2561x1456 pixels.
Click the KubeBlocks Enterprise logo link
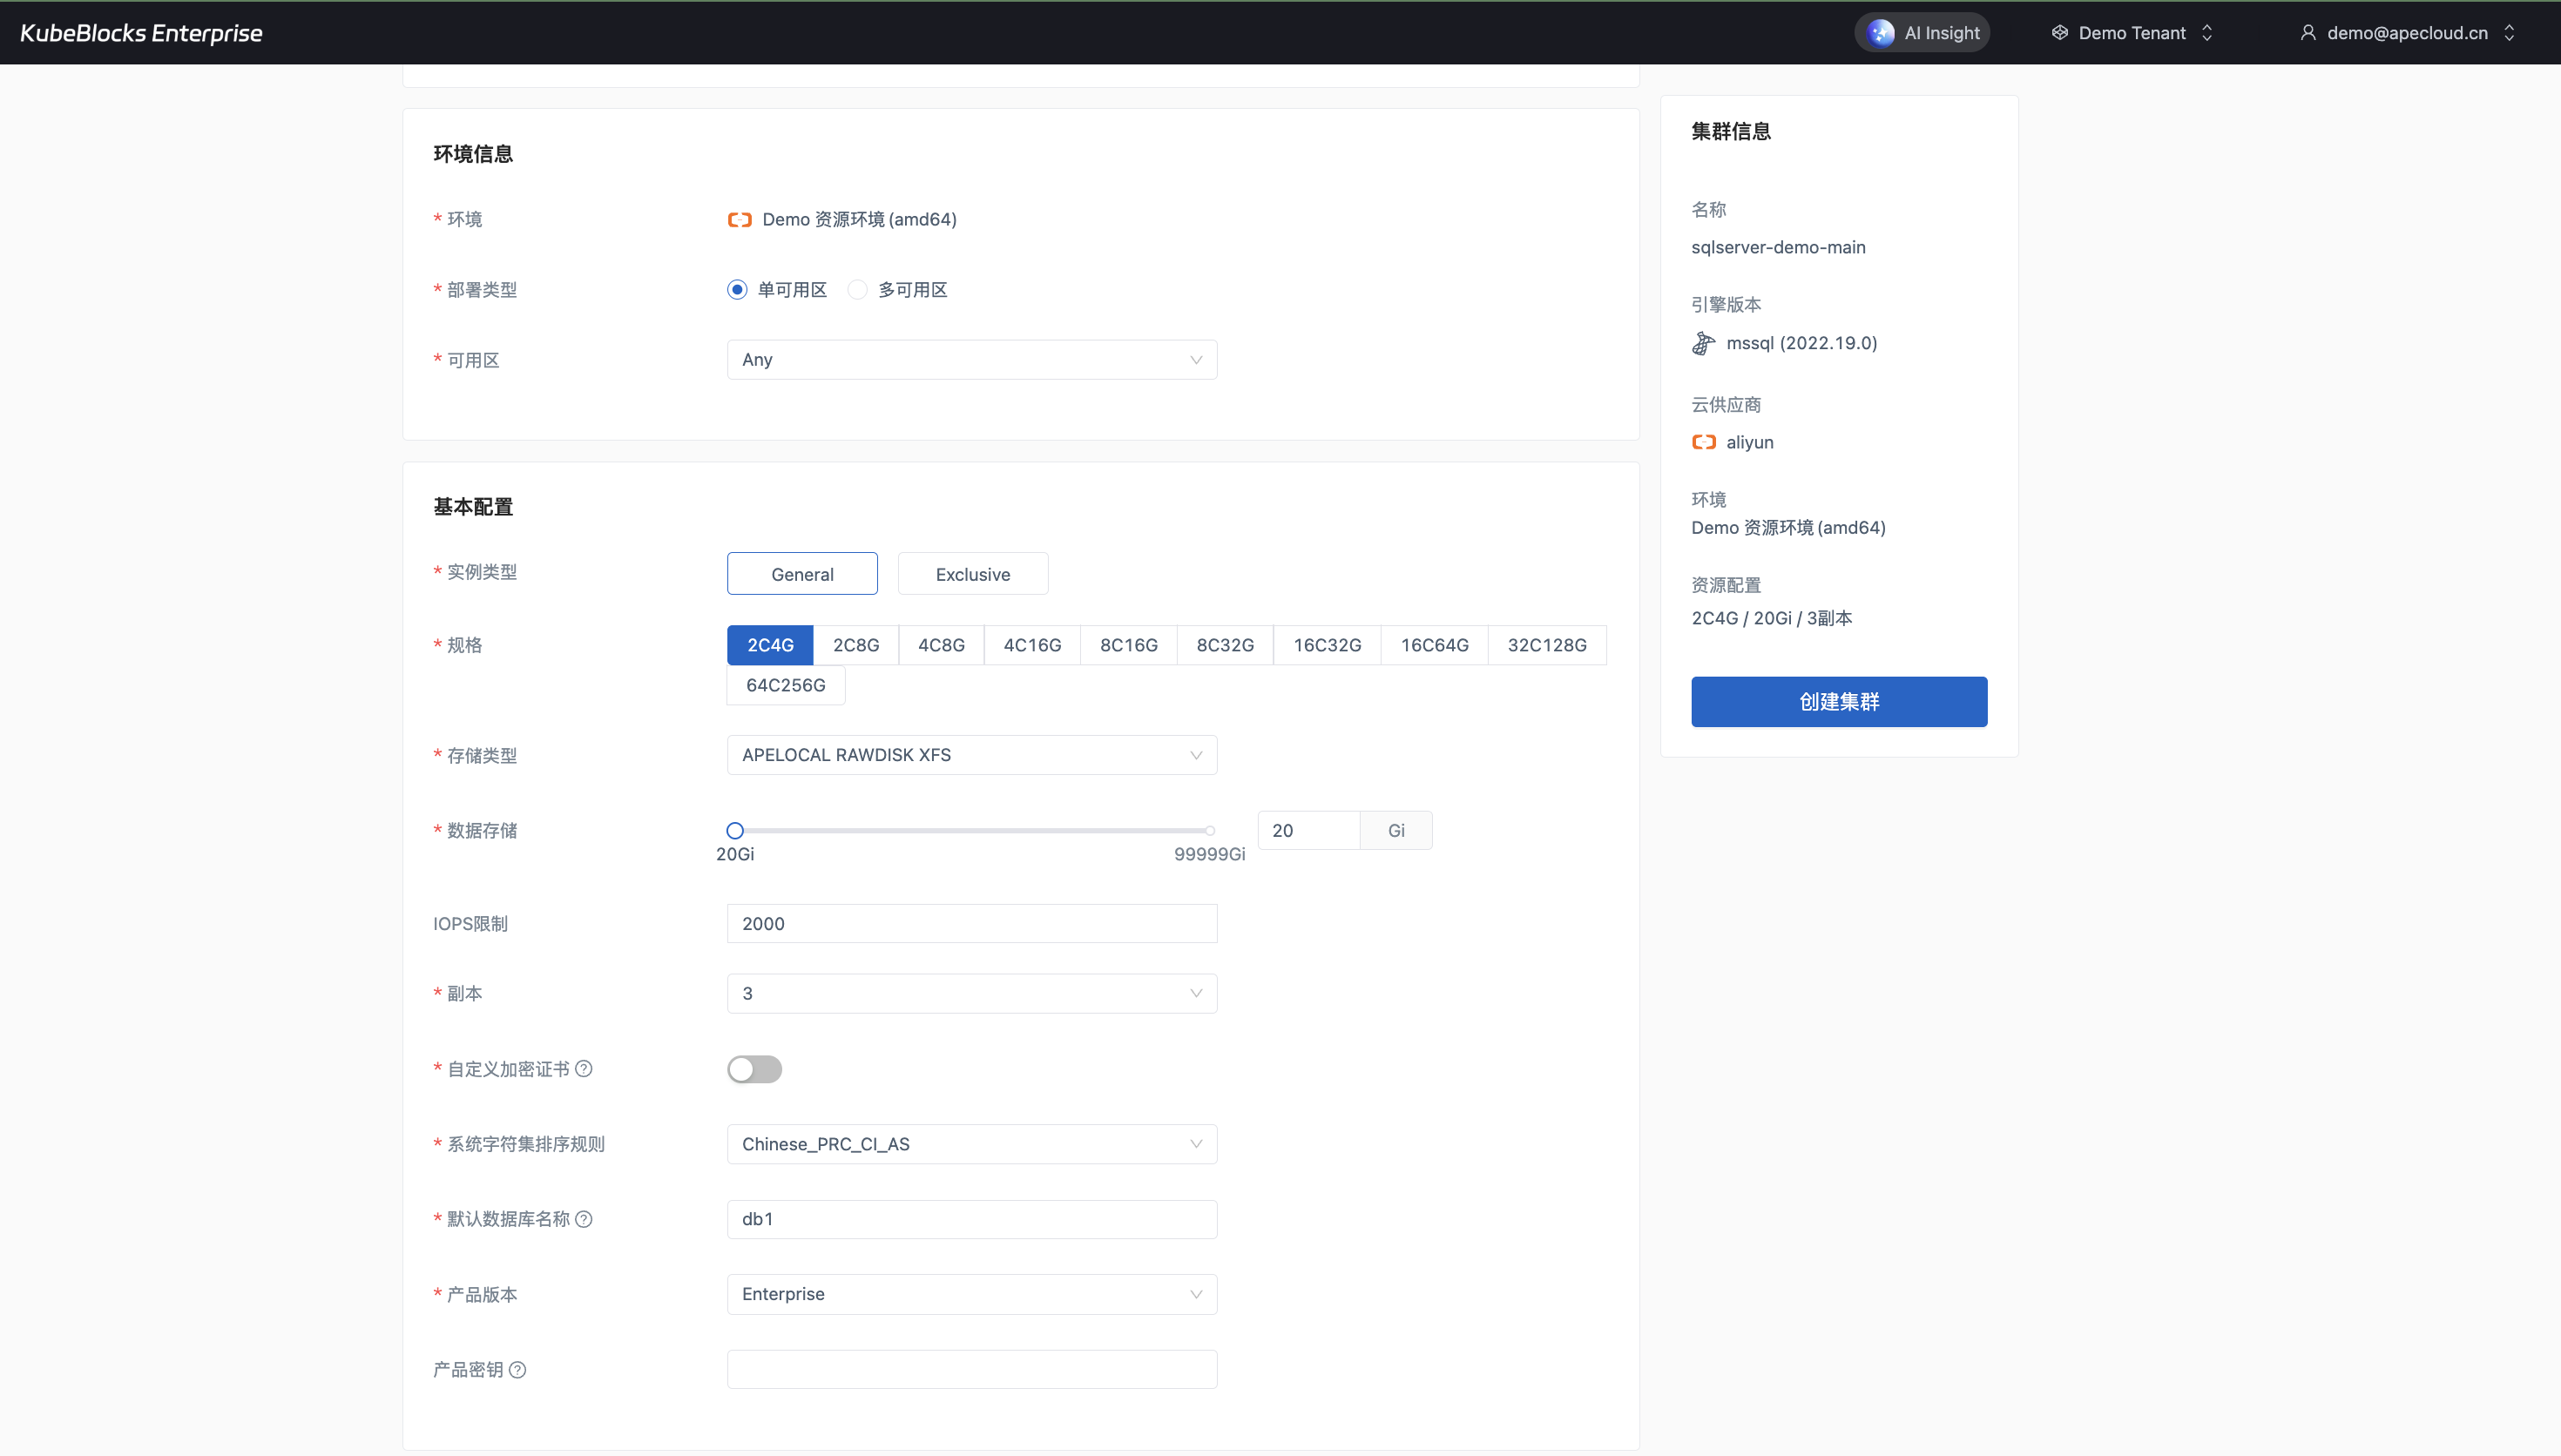coord(141,33)
